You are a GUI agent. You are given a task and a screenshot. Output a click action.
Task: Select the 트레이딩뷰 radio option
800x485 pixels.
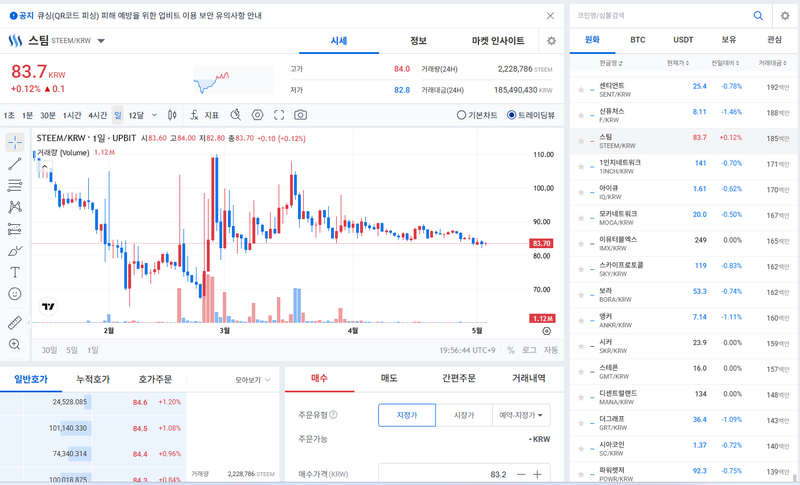pyautogui.click(x=531, y=115)
